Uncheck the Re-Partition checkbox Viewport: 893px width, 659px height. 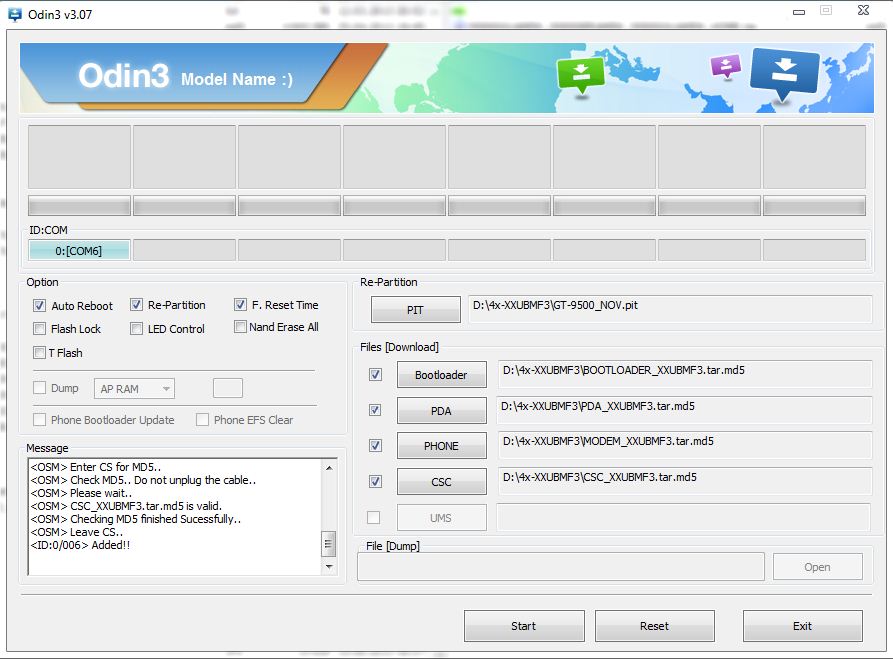[x=137, y=305]
